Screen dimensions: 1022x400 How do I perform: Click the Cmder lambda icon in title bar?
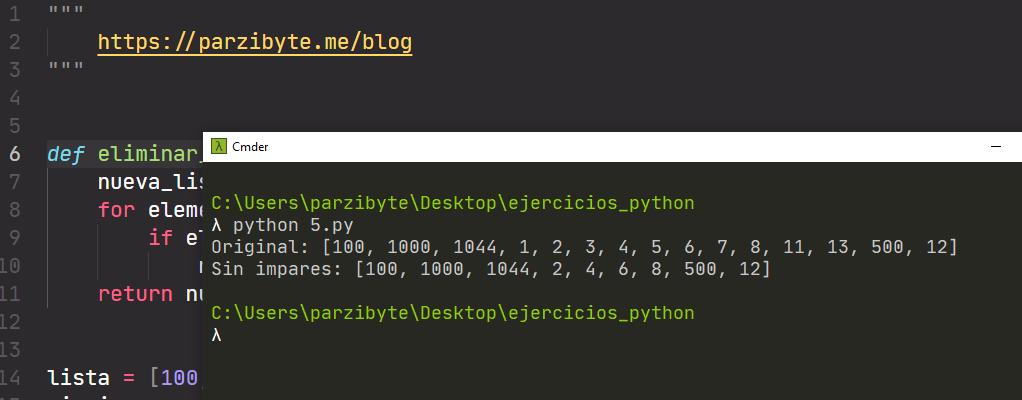(218, 147)
